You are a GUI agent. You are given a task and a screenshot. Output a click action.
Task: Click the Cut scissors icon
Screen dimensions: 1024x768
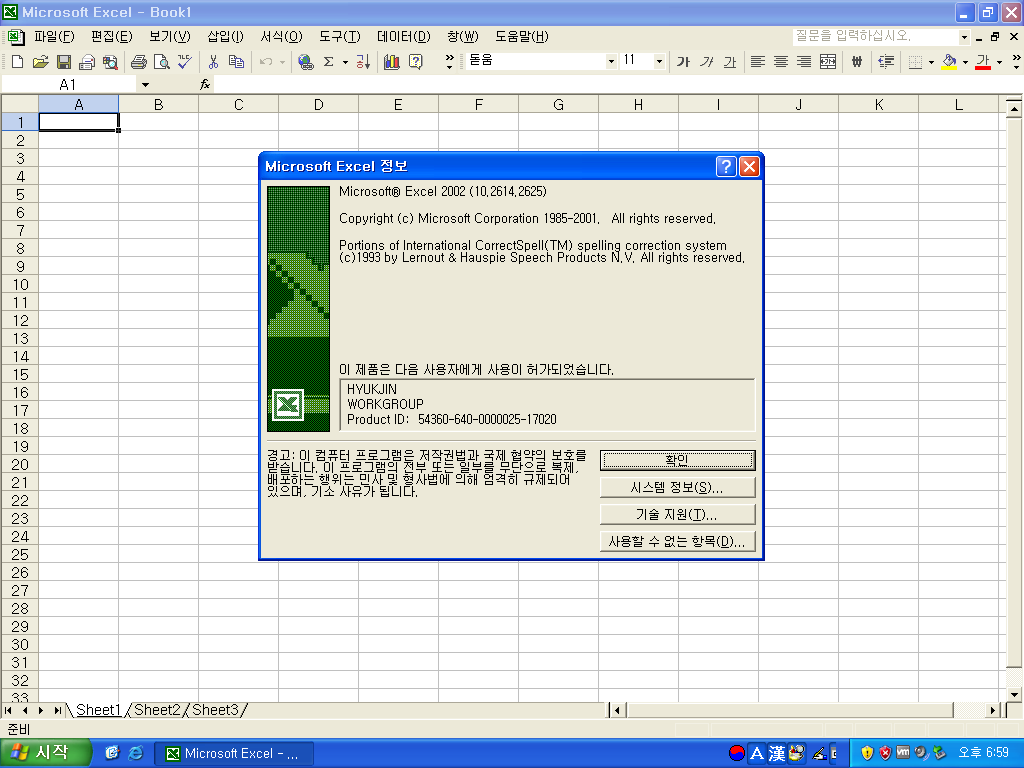tap(213, 62)
